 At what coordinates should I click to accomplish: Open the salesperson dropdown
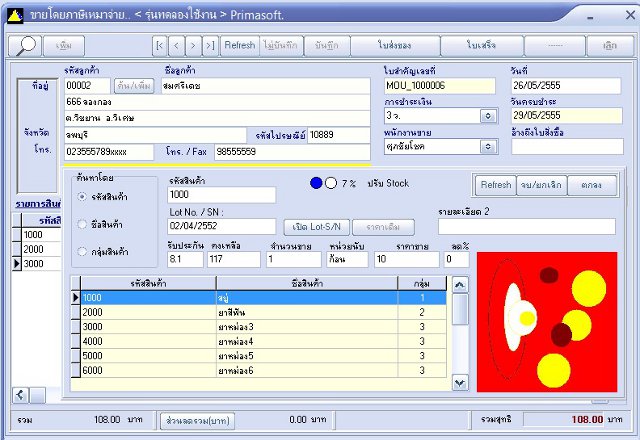click(488, 146)
